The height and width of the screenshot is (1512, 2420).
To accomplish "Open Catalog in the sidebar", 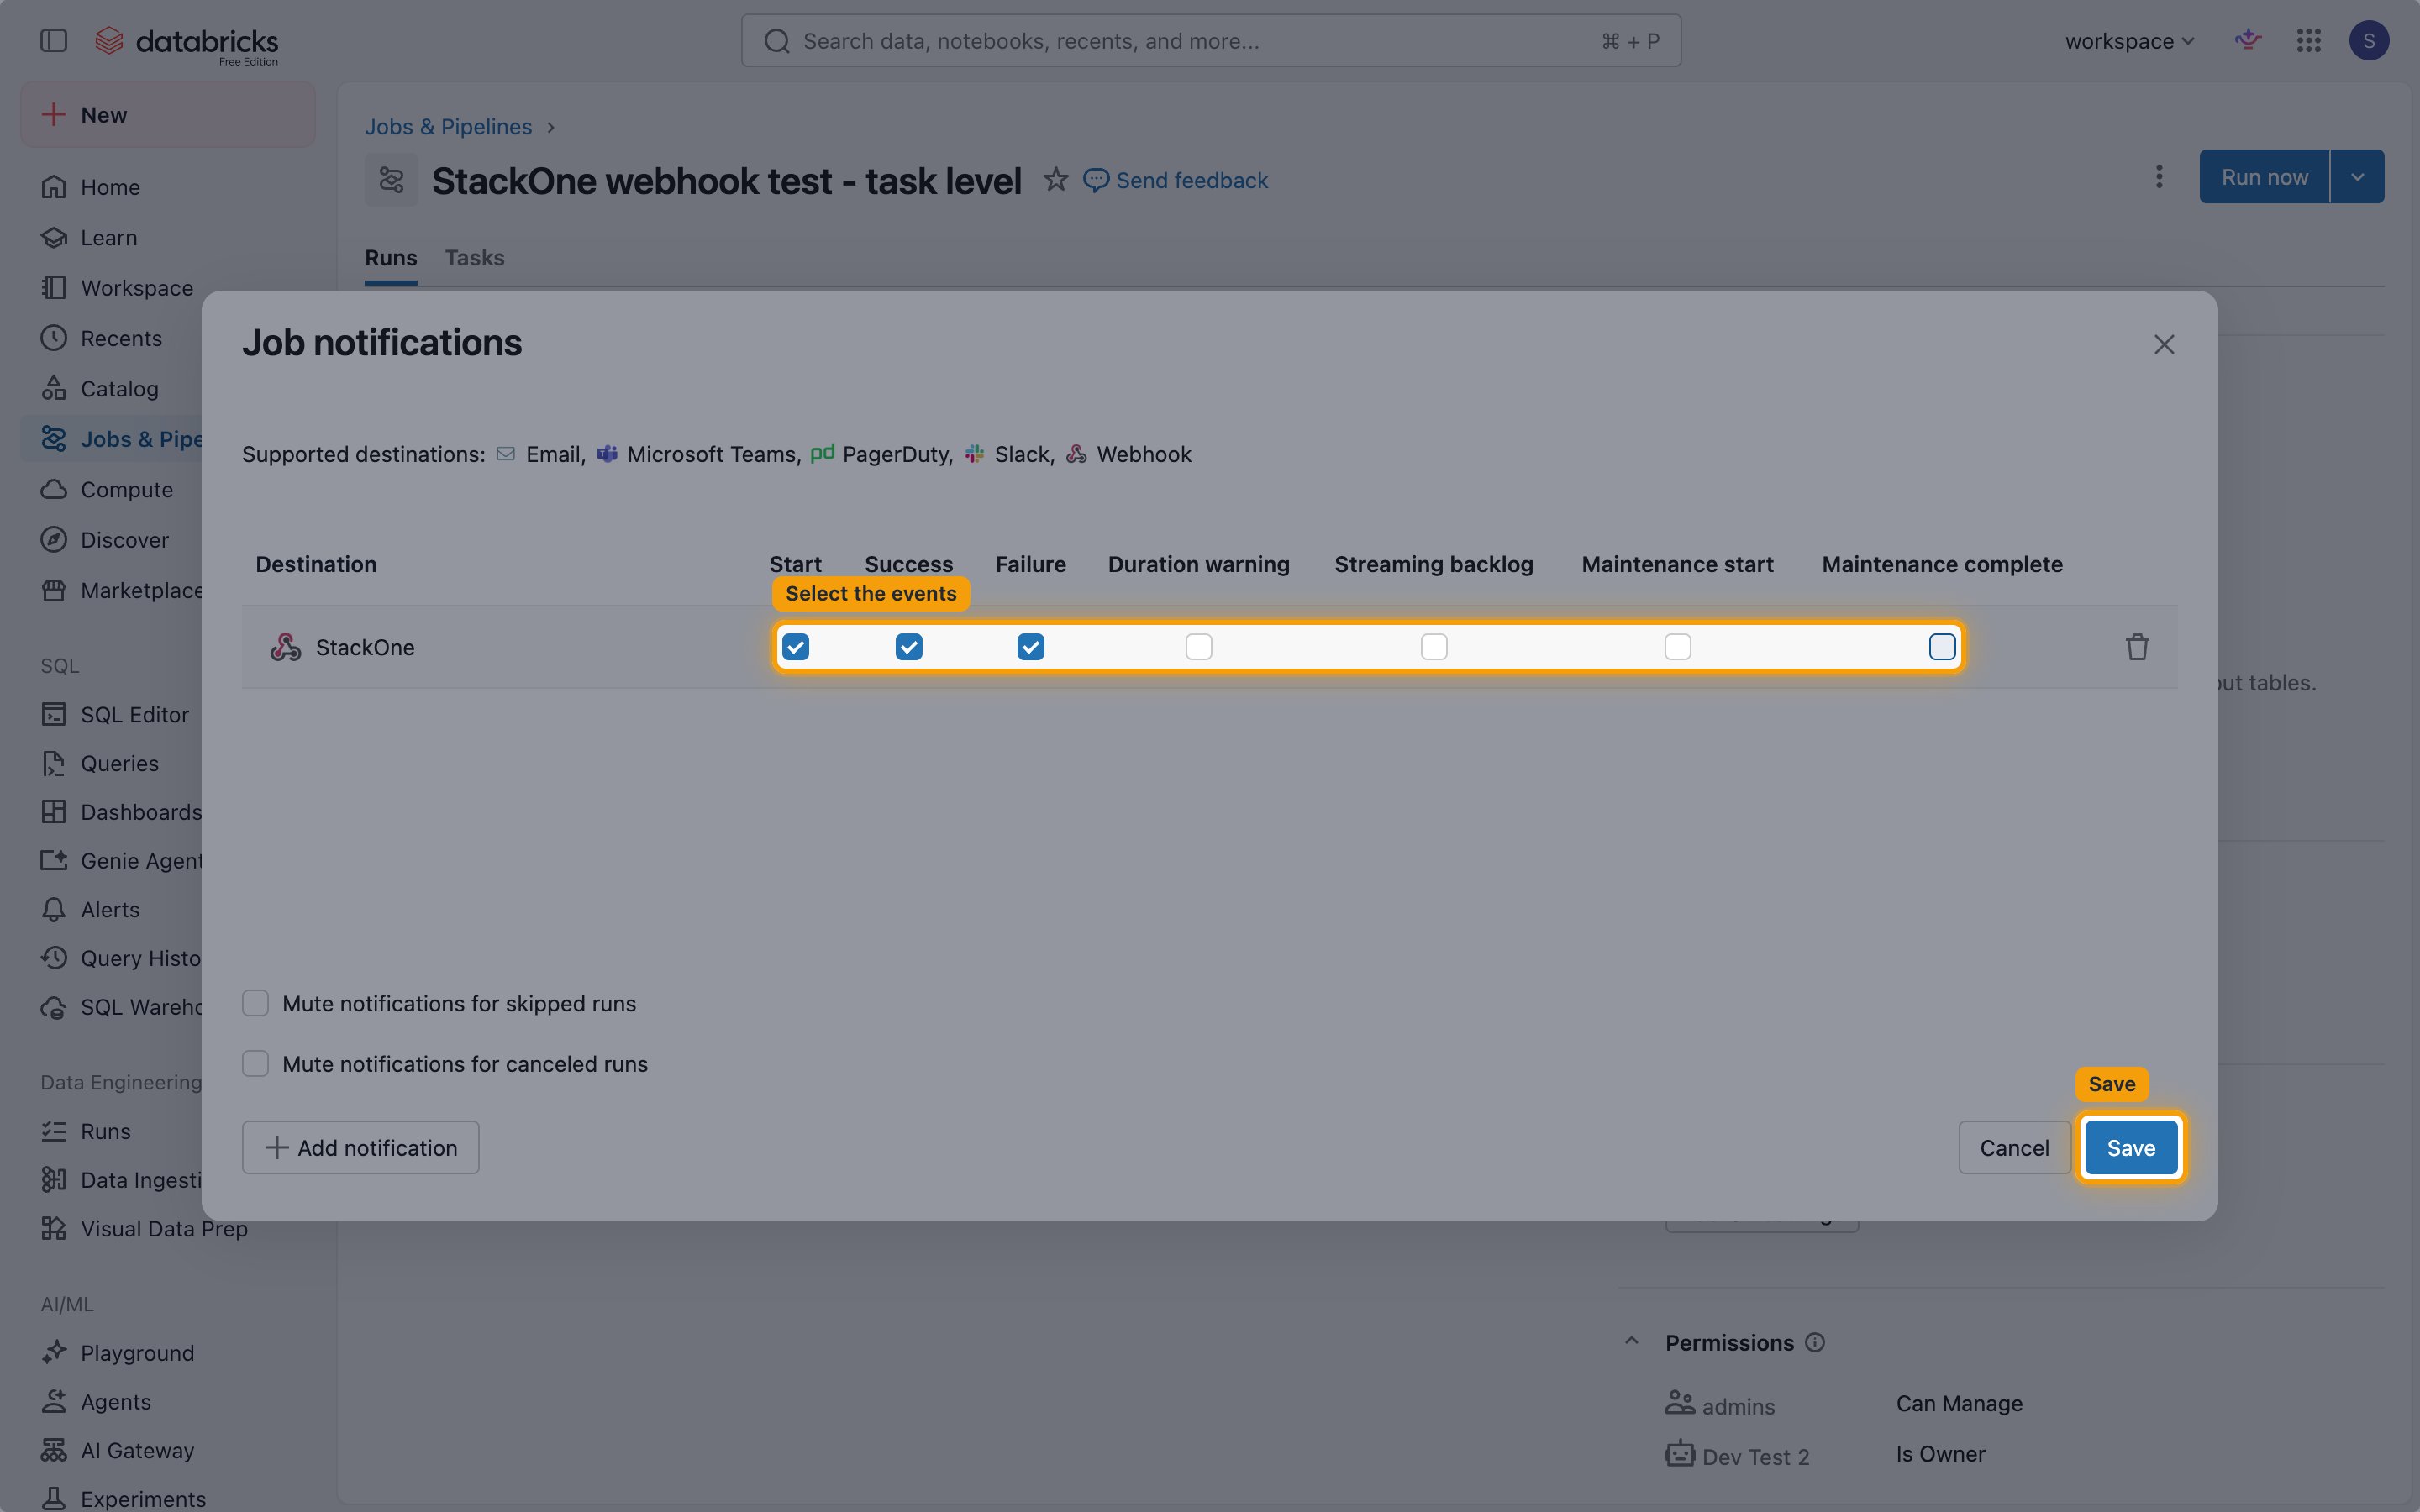I will pos(119,389).
